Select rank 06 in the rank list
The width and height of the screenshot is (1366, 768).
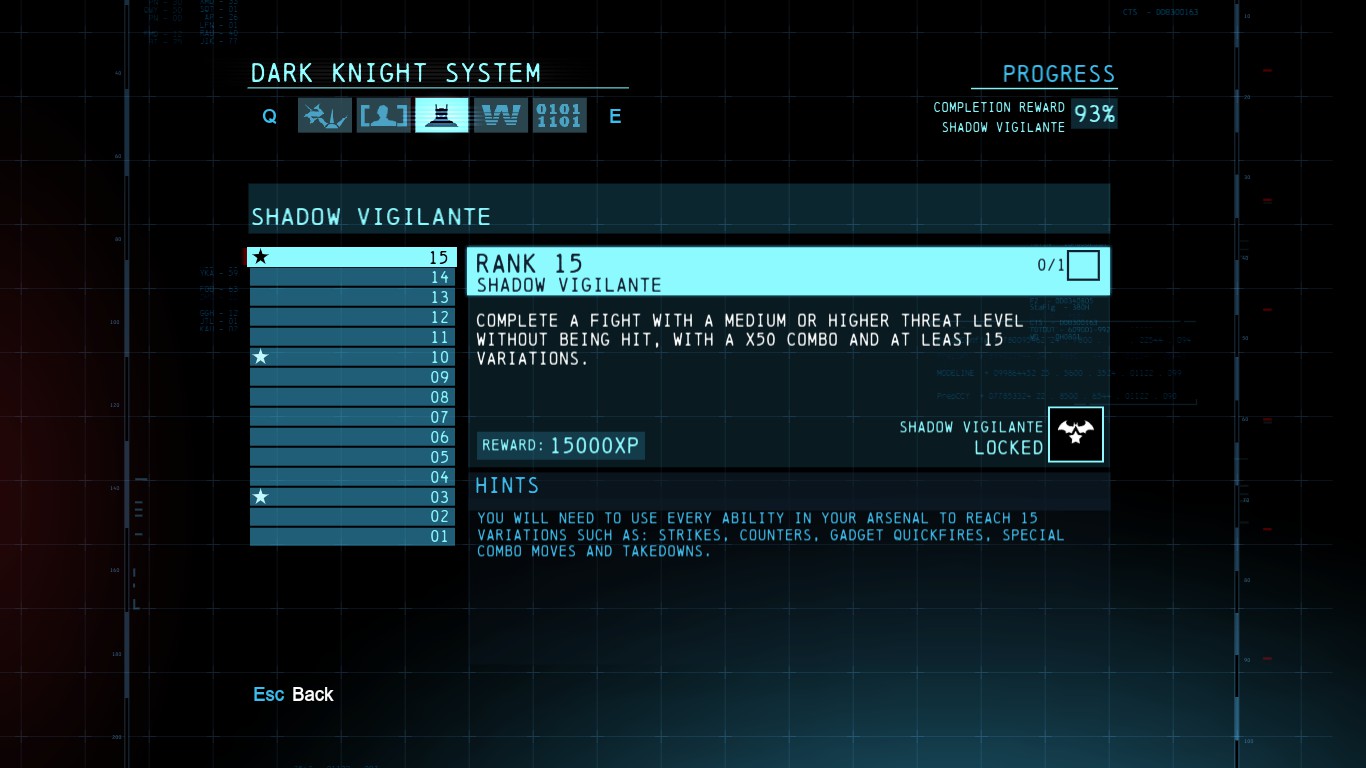(352, 437)
